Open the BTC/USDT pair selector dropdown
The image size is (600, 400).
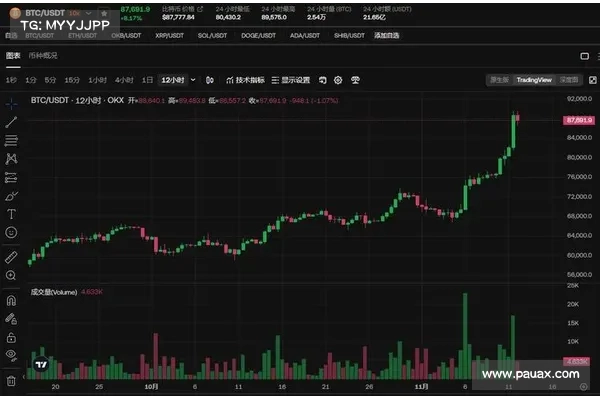[x=88, y=13]
